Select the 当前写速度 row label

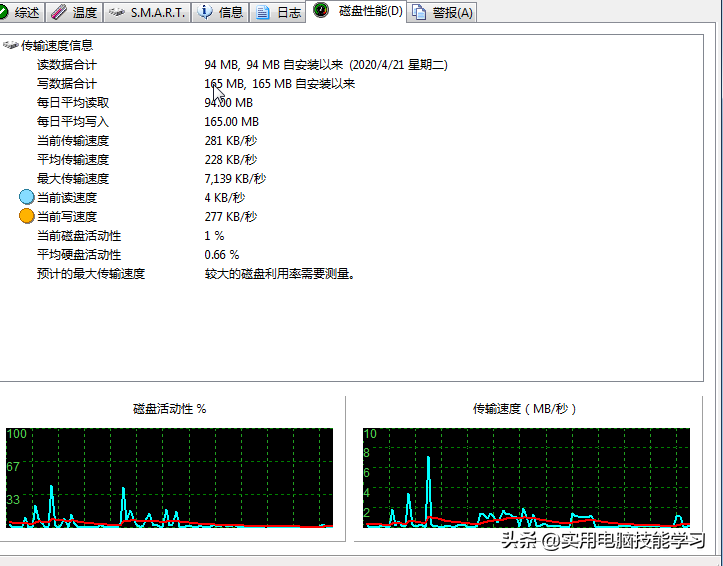(x=67, y=216)
